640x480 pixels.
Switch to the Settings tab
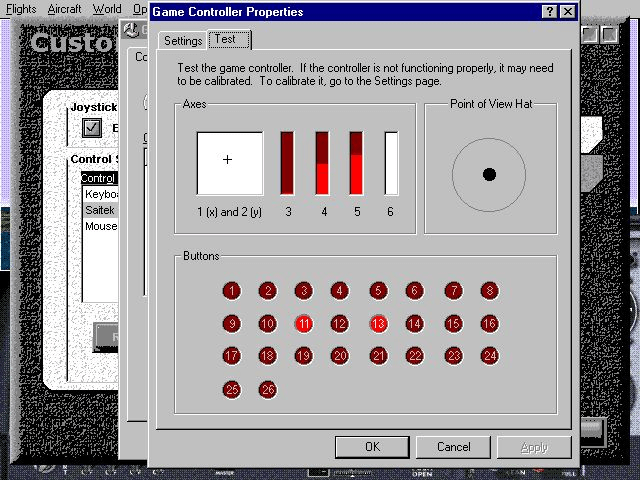183,41
